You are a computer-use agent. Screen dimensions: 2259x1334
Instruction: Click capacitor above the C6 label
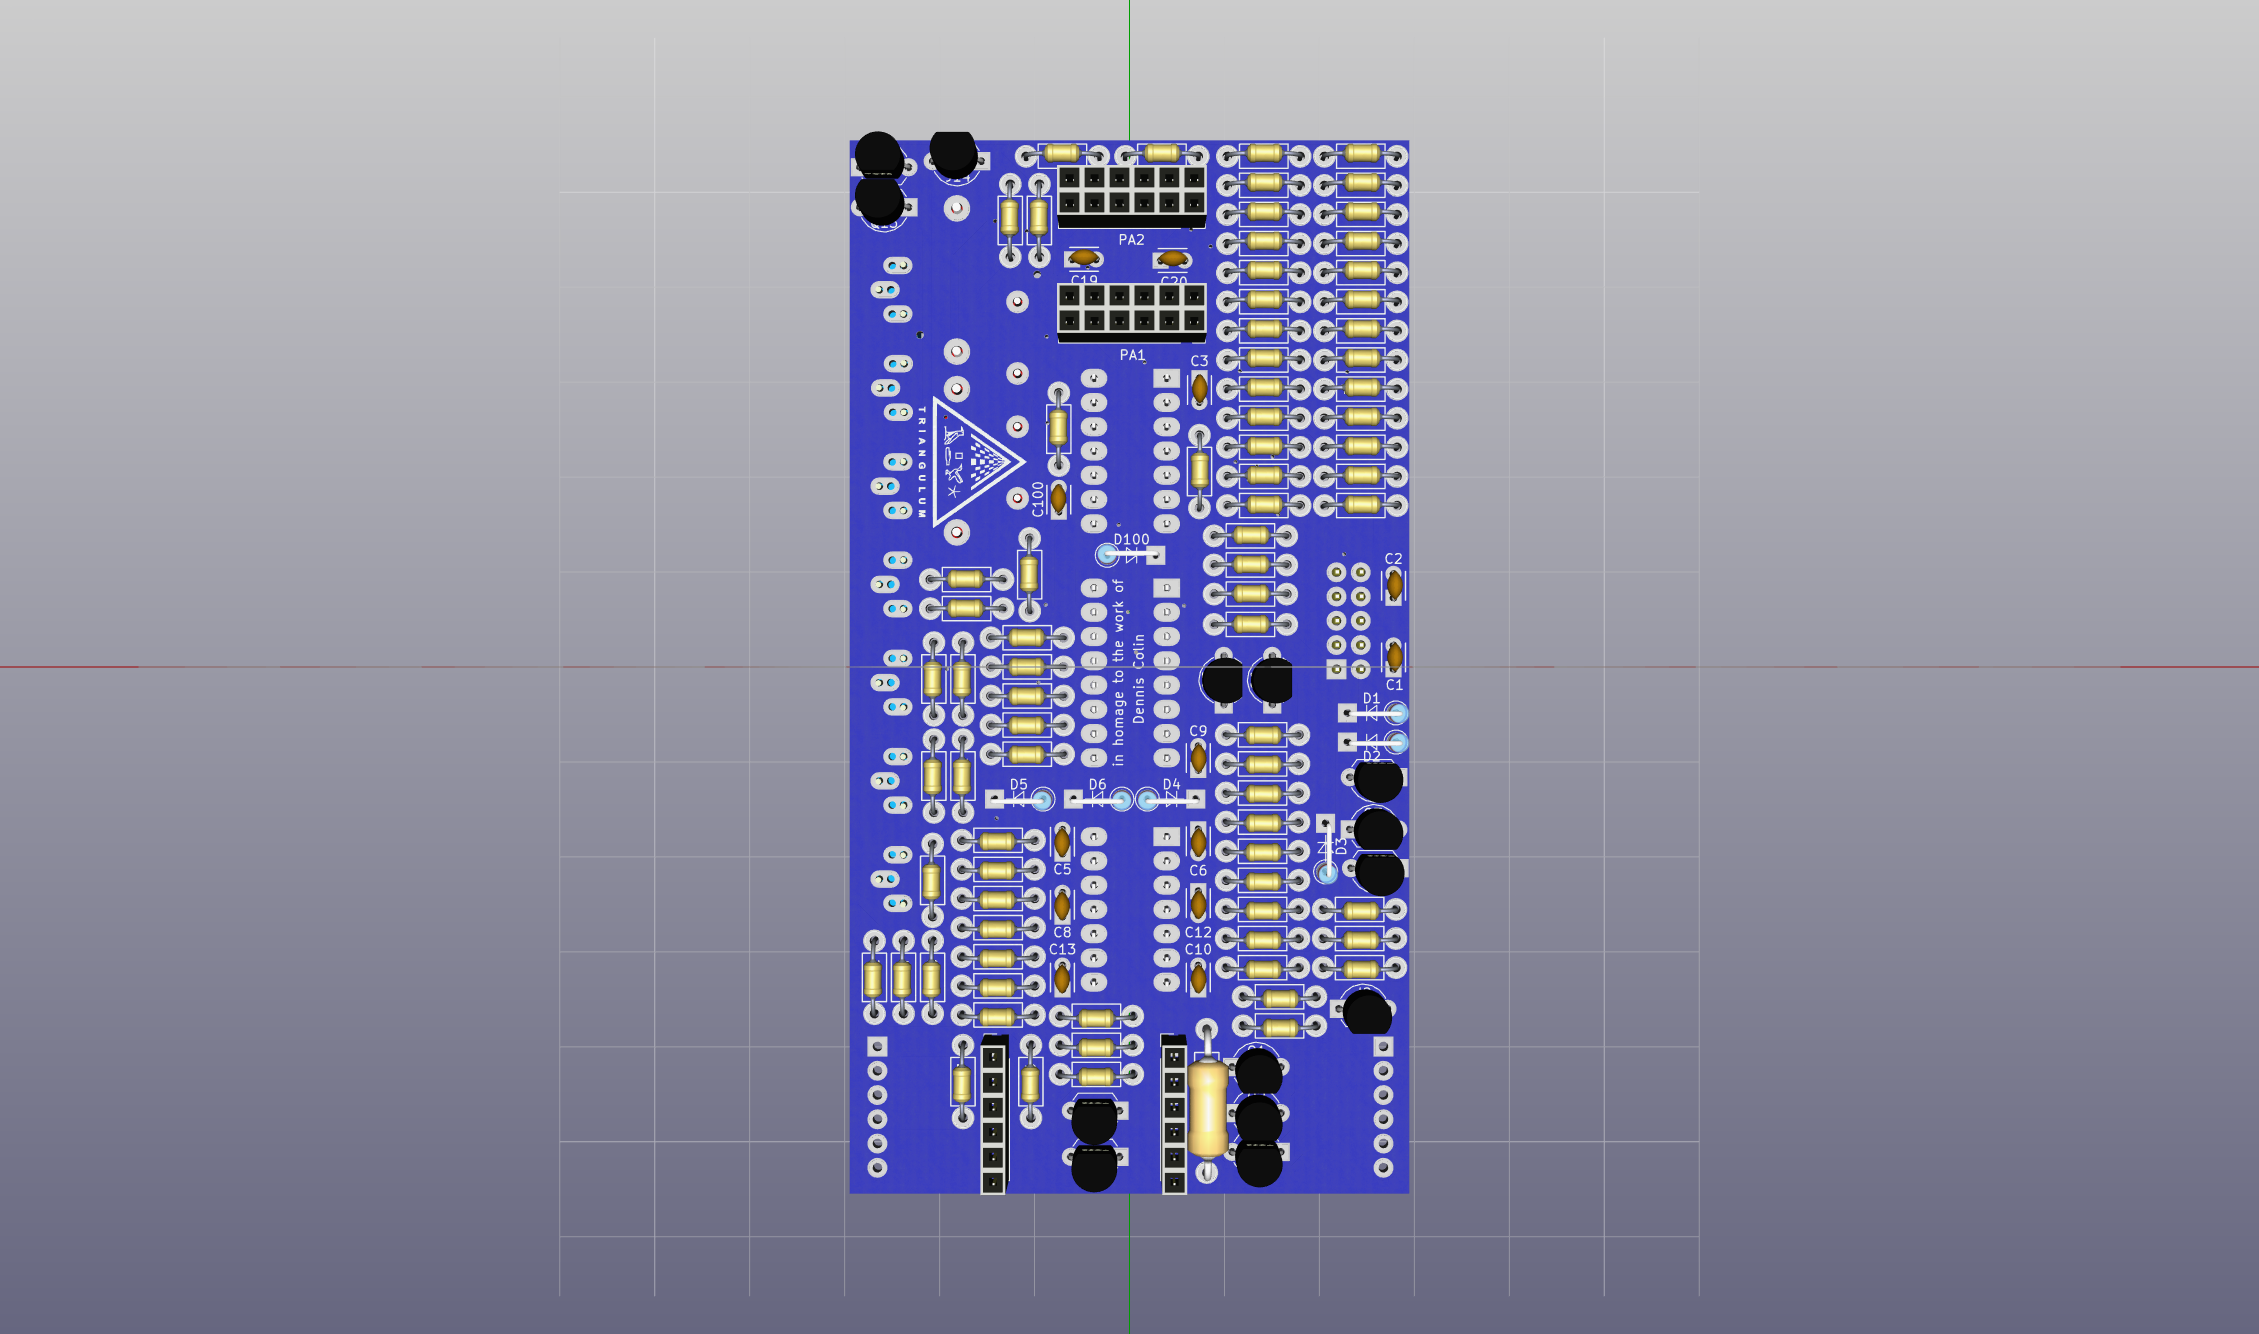1198,842
